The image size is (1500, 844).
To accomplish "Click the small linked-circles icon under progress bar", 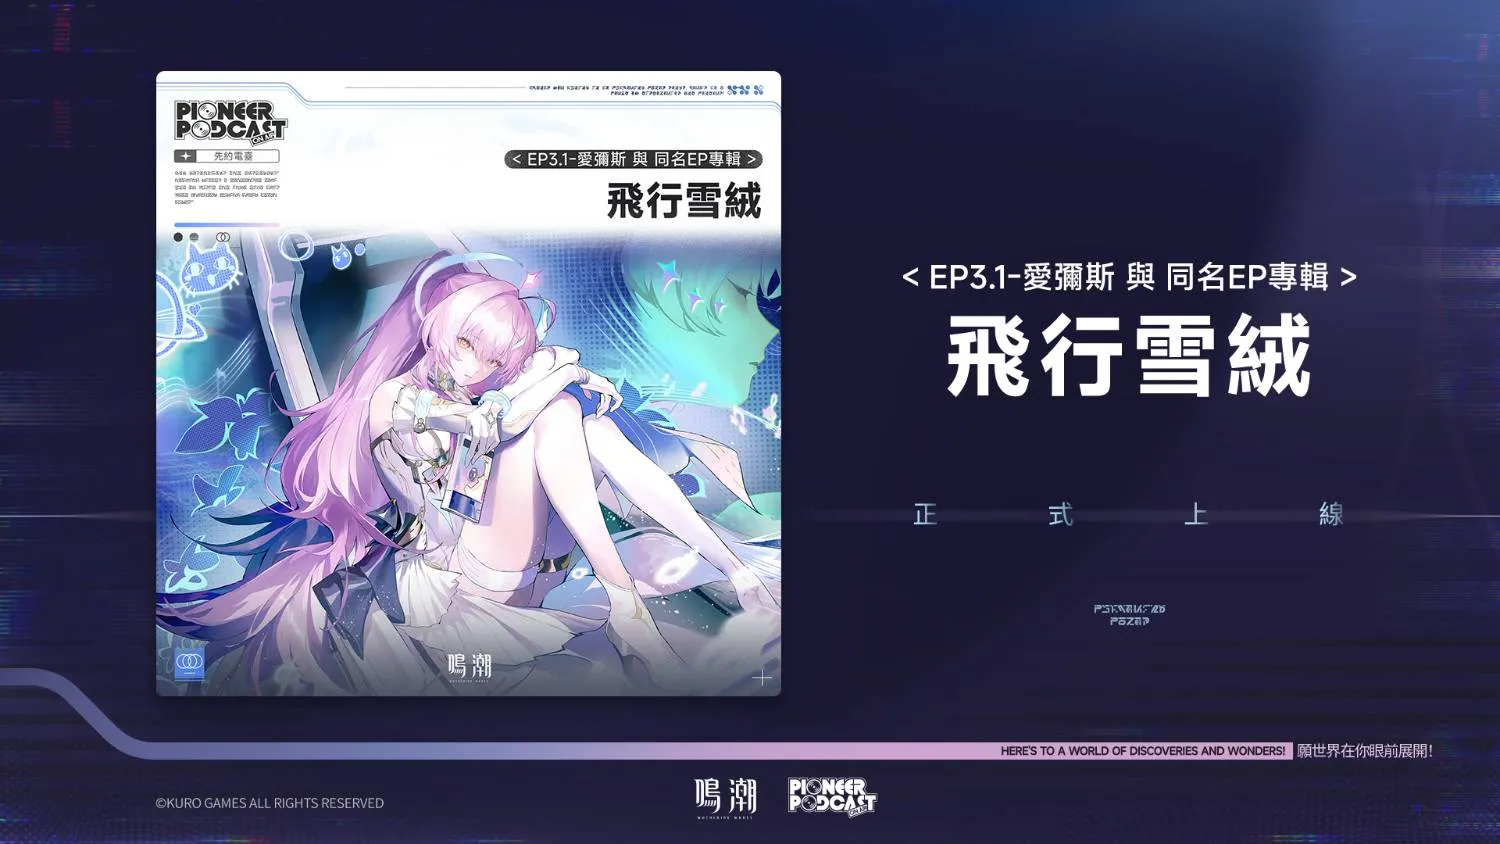I will [x=223, y=237].
